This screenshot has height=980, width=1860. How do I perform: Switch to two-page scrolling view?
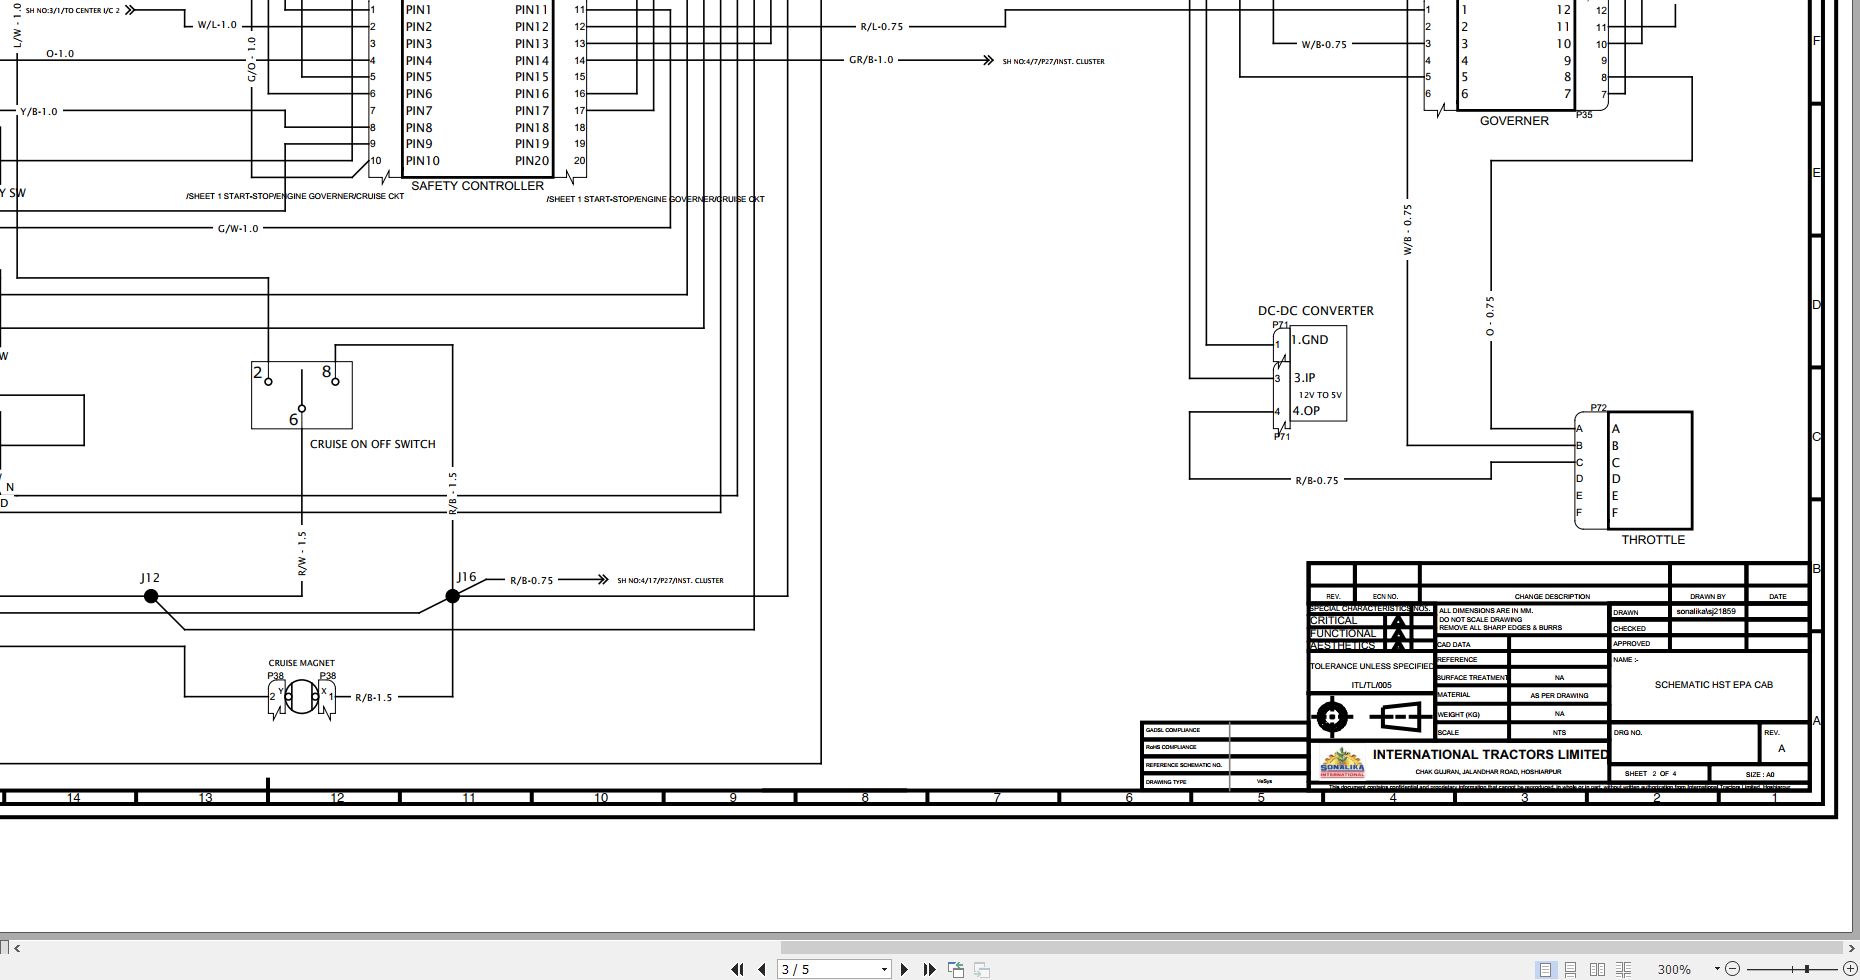1623,969
